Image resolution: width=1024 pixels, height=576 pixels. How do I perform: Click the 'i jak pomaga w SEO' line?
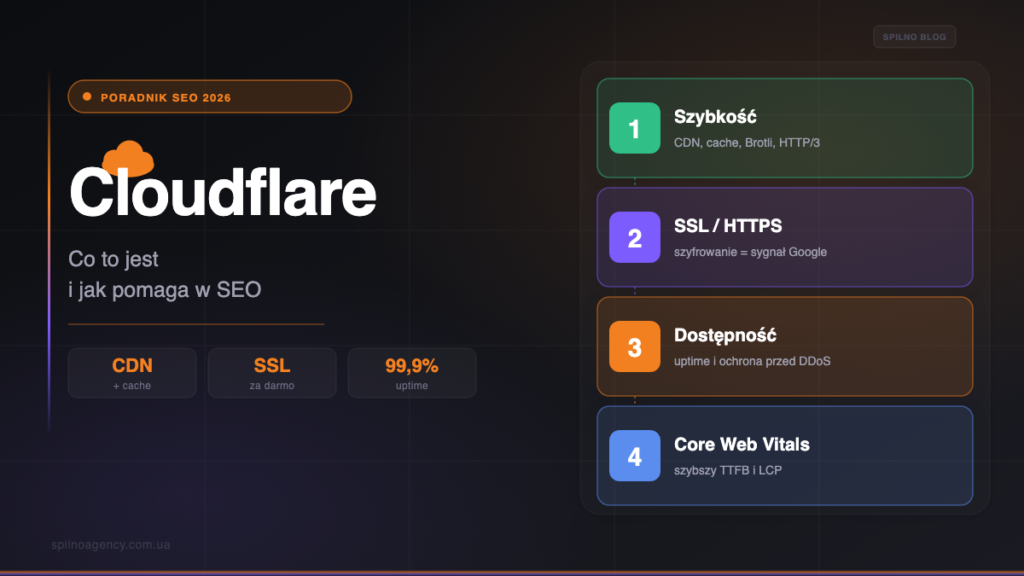pyautogui.click(x=165, y=289)
